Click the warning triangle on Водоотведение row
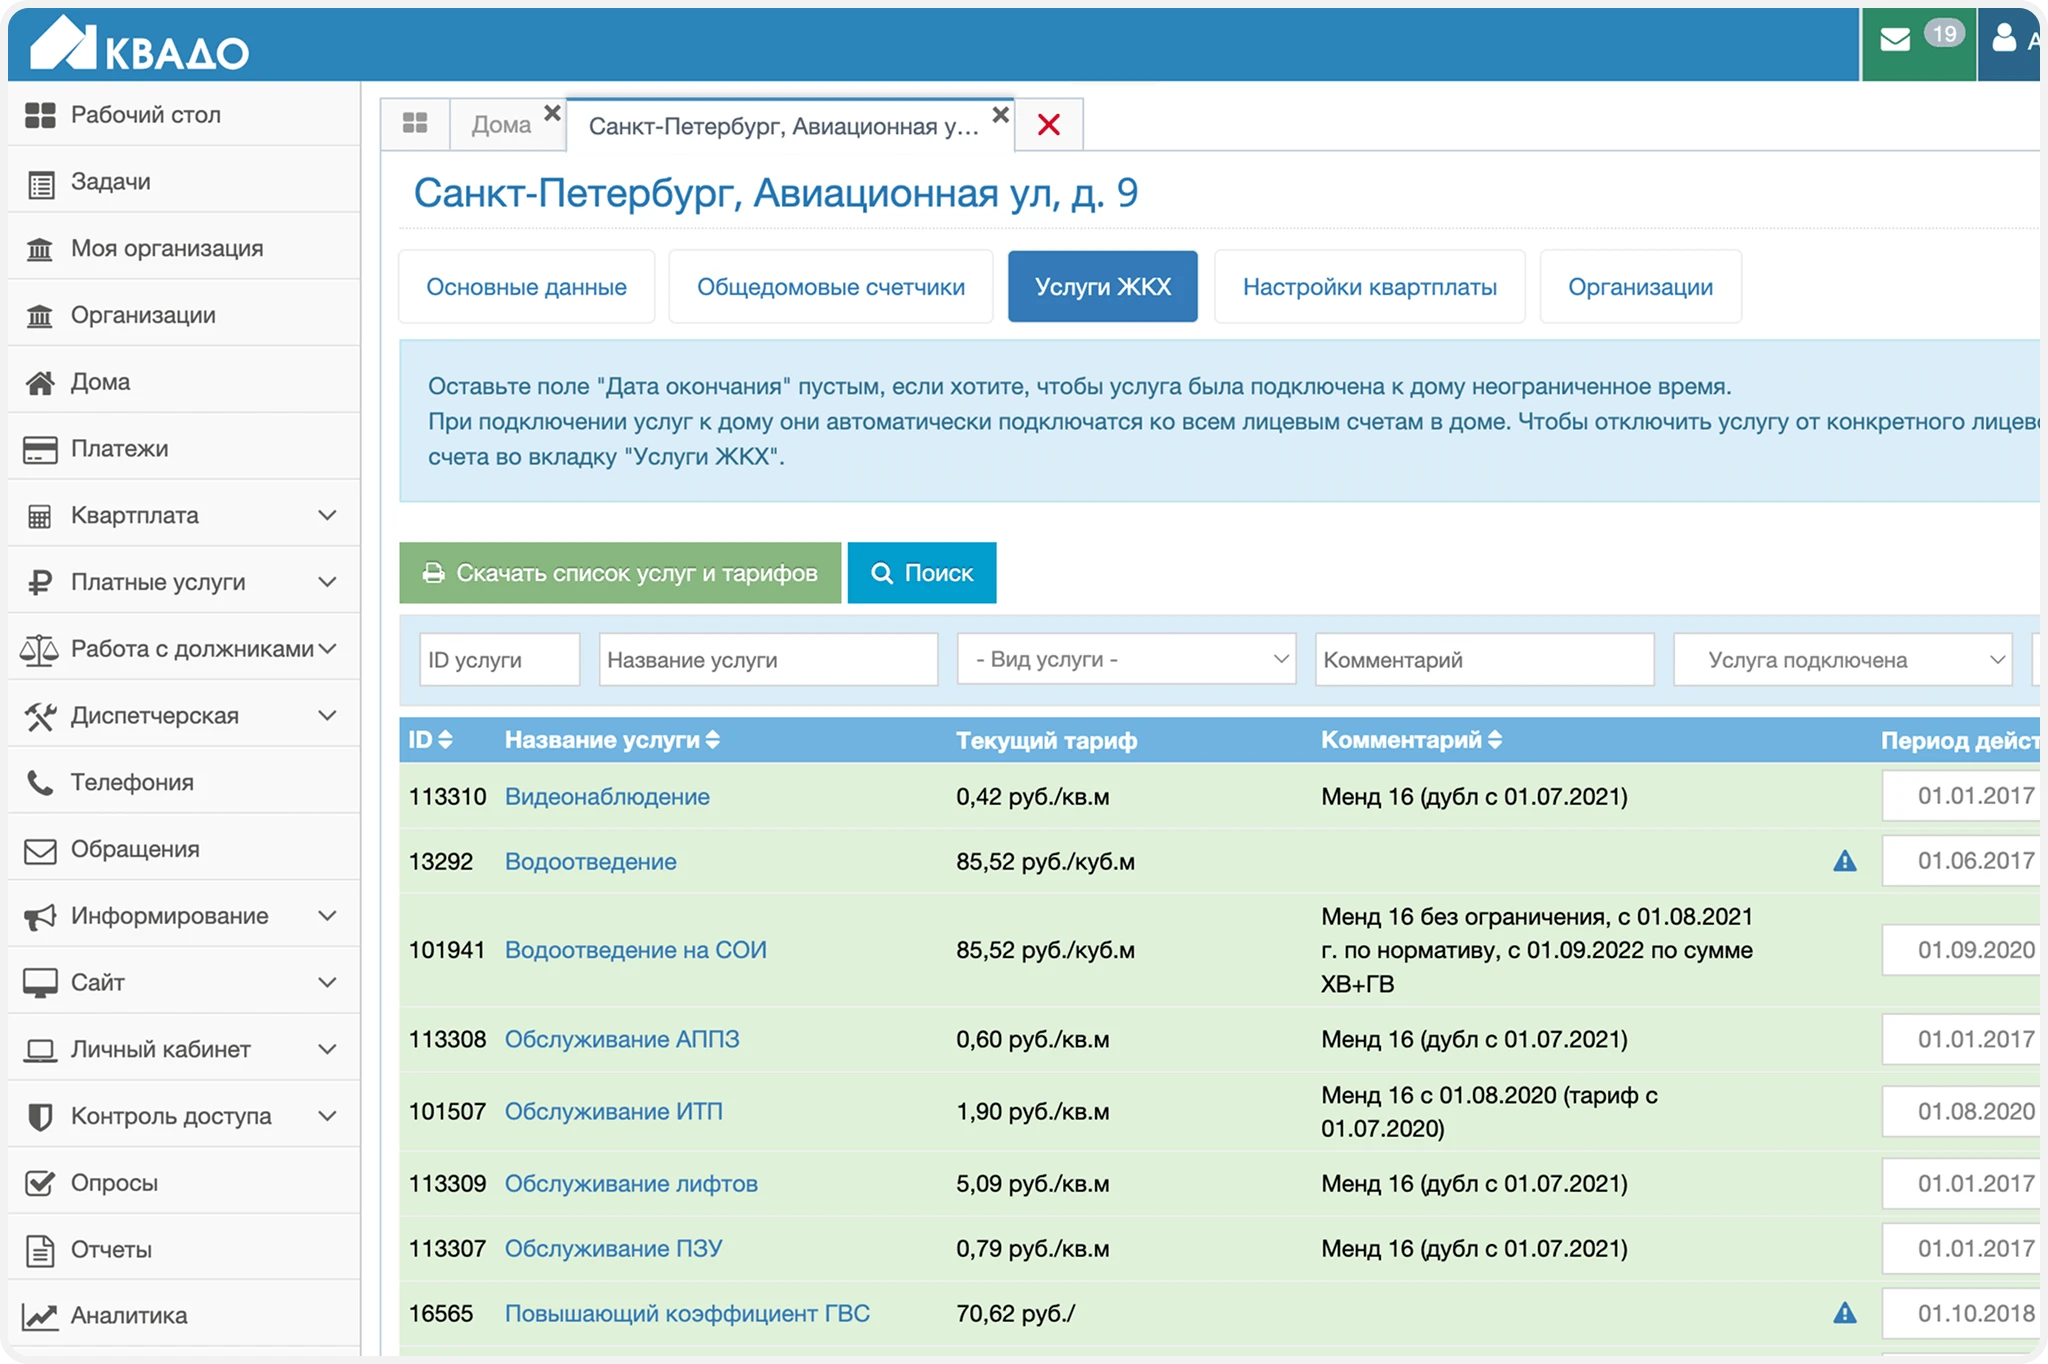 pyautogui.click(x=1844, y=861)
